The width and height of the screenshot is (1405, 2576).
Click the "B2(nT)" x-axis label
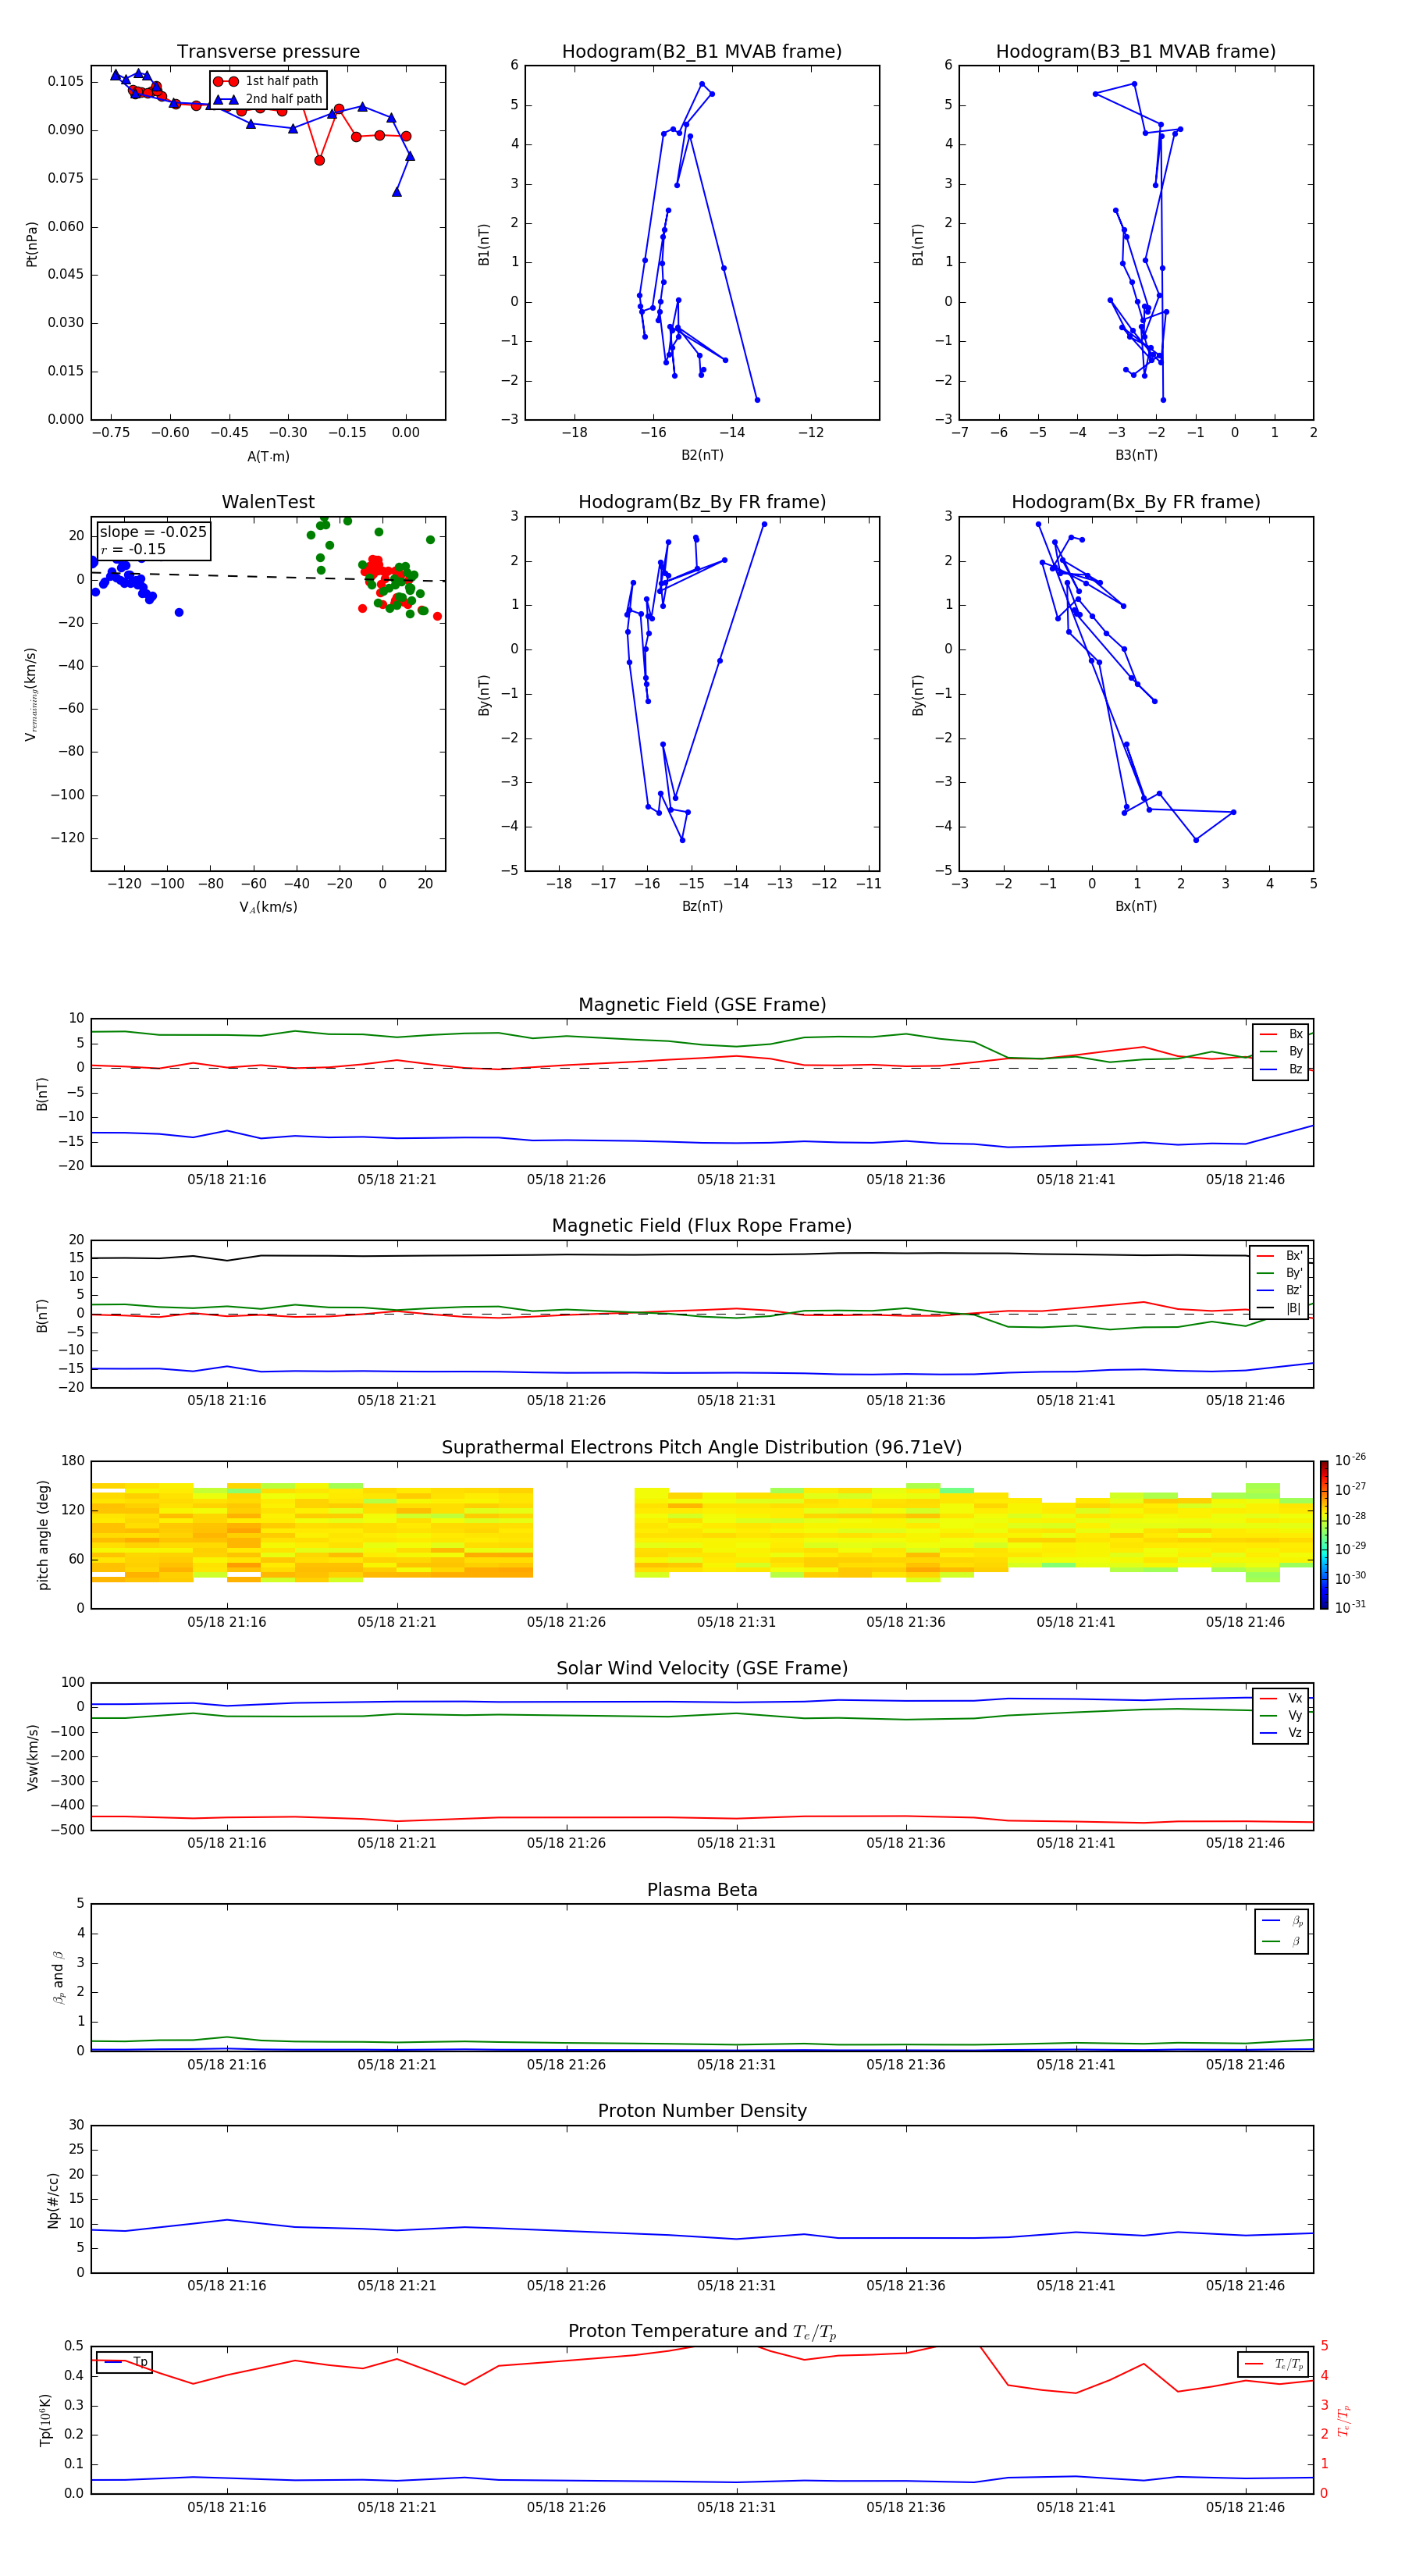(x=702, y=455)
